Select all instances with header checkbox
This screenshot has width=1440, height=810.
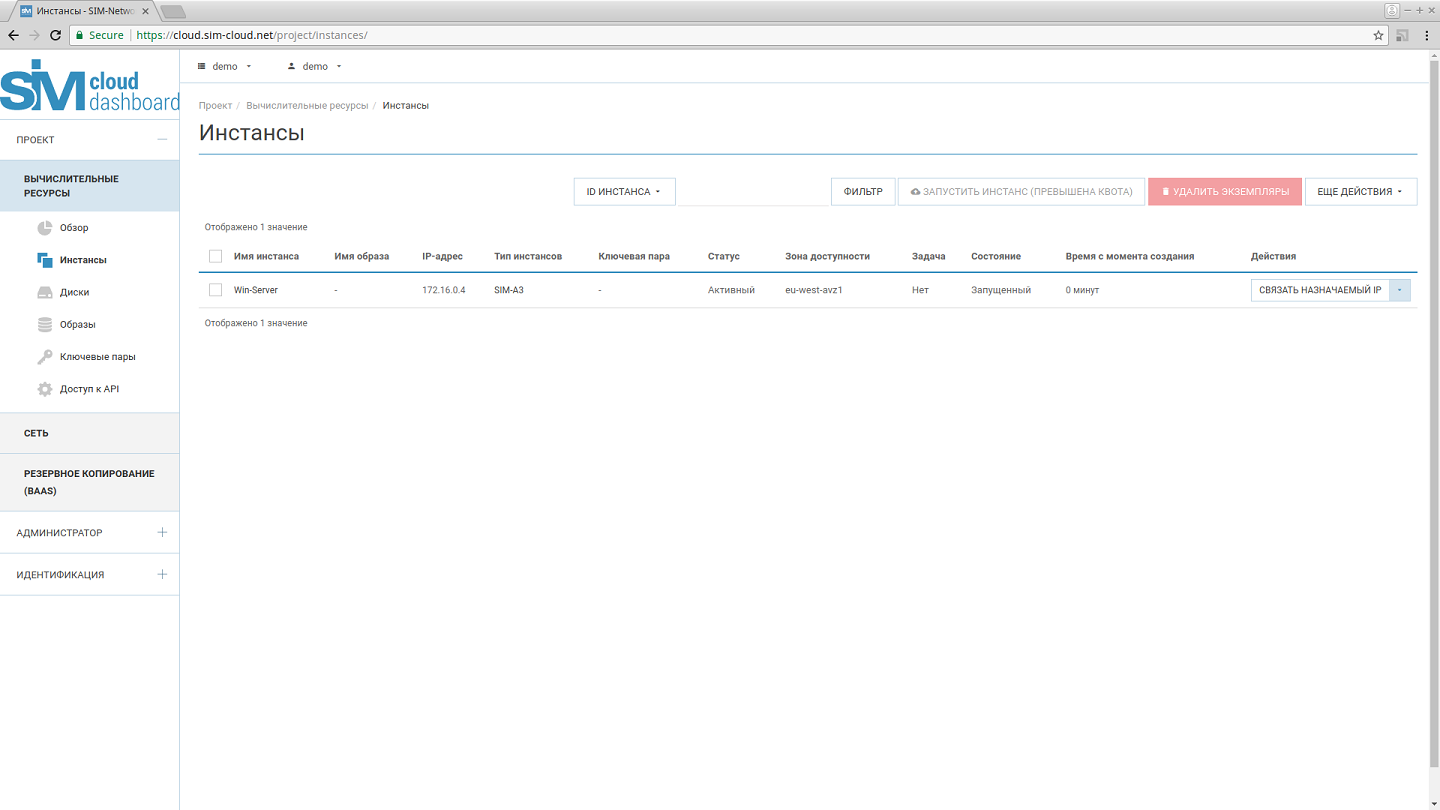coord(215,256)
